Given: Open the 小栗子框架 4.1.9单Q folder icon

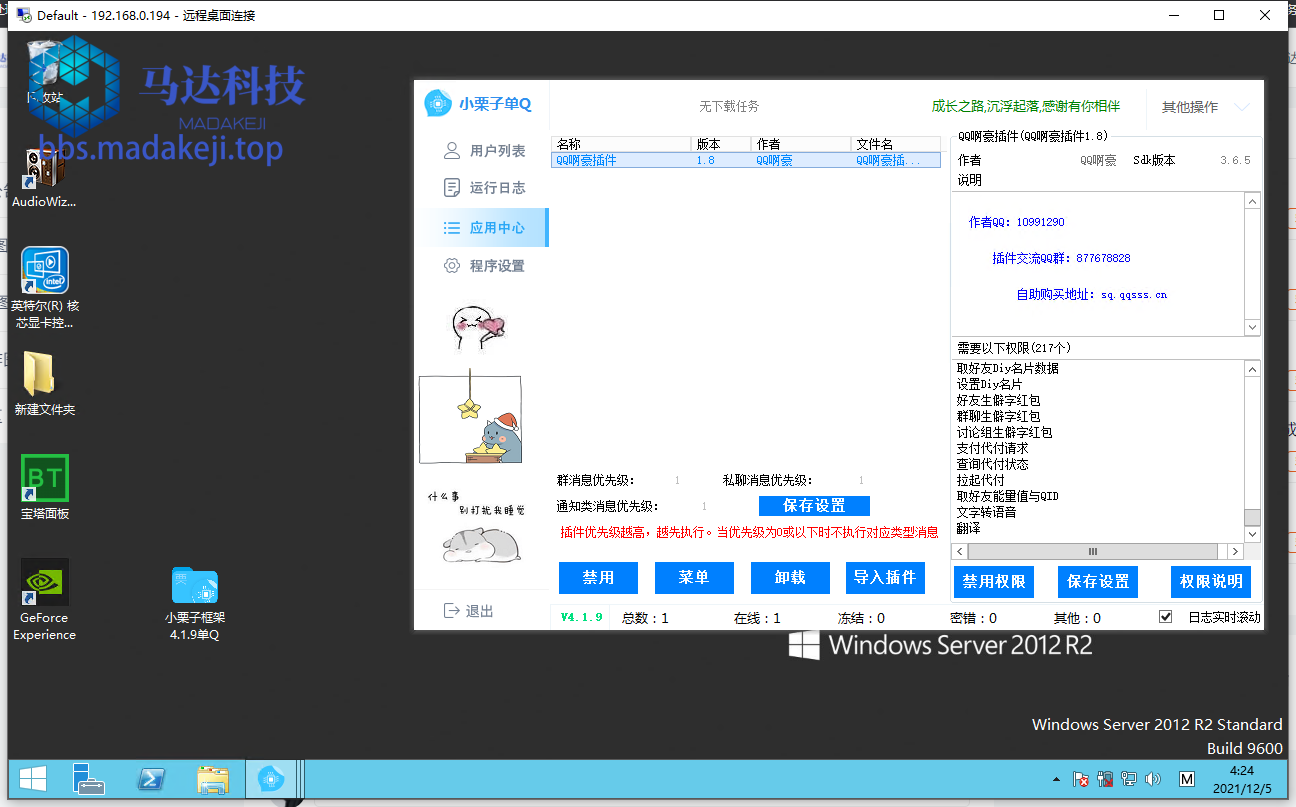Looking at the screenshot, I should (195, 604).
